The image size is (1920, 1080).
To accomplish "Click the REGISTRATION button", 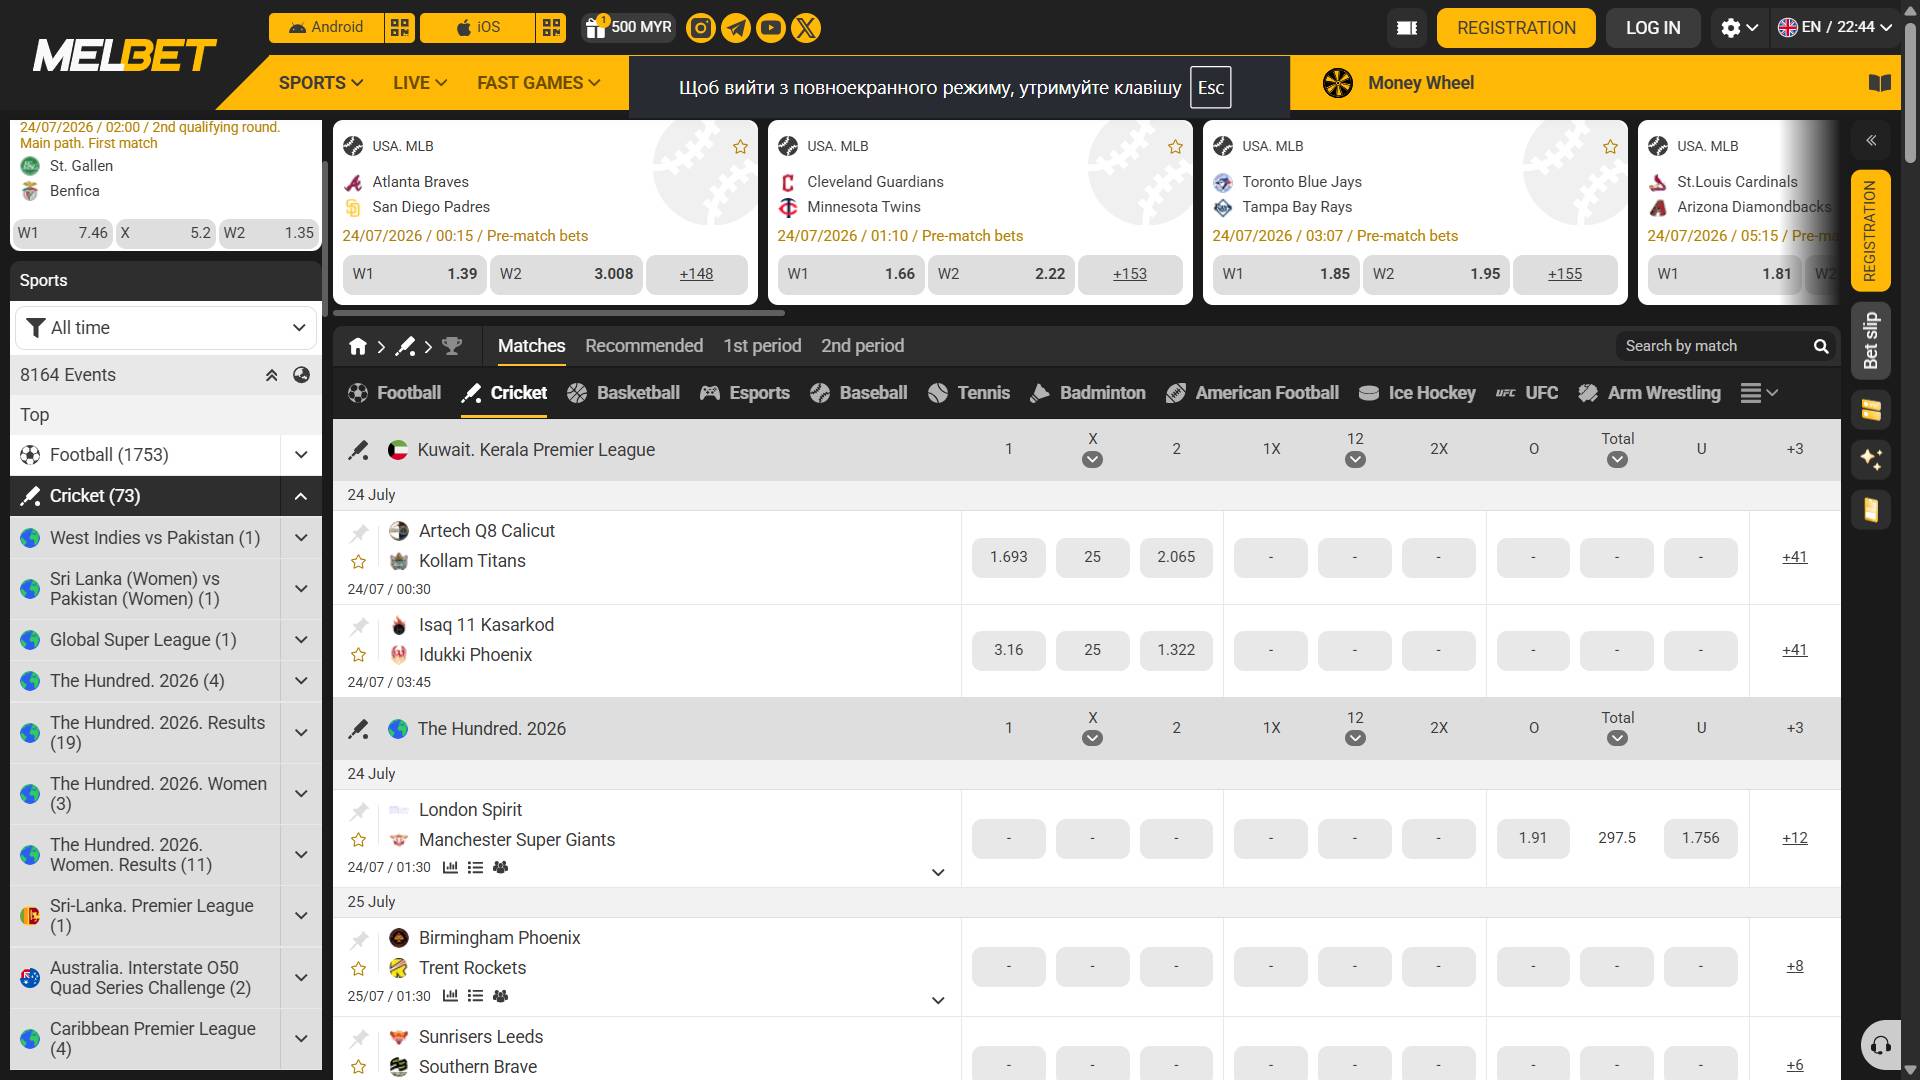I will tap(1516, 28).
